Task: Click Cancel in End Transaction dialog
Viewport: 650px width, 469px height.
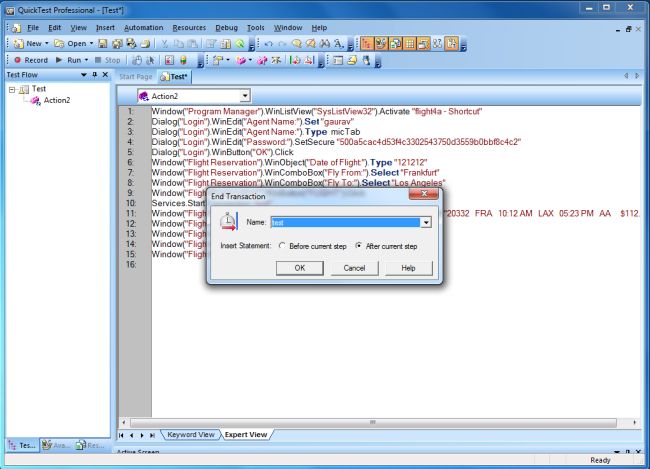Action: [354, 268]
